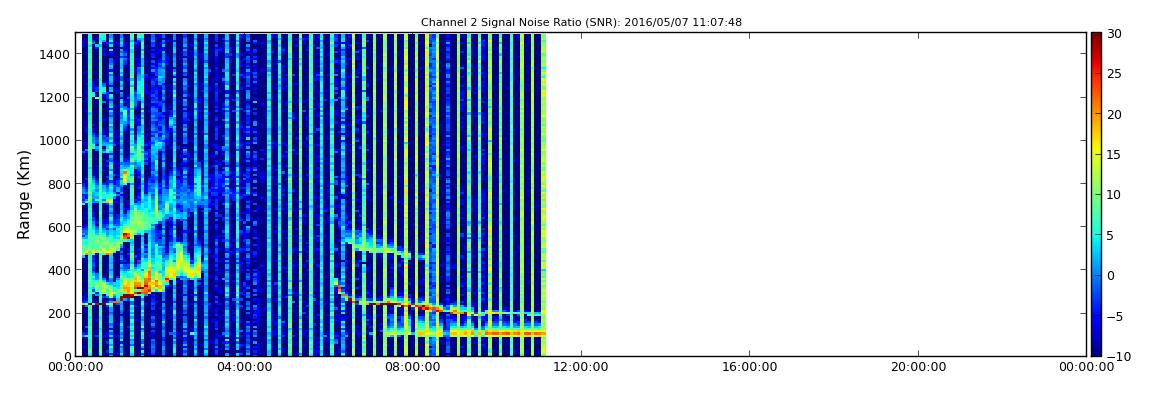This screenshot has width=1150, height=407.
Task: Click the 04:00:00 time axis label
Action: coord(244,367)
